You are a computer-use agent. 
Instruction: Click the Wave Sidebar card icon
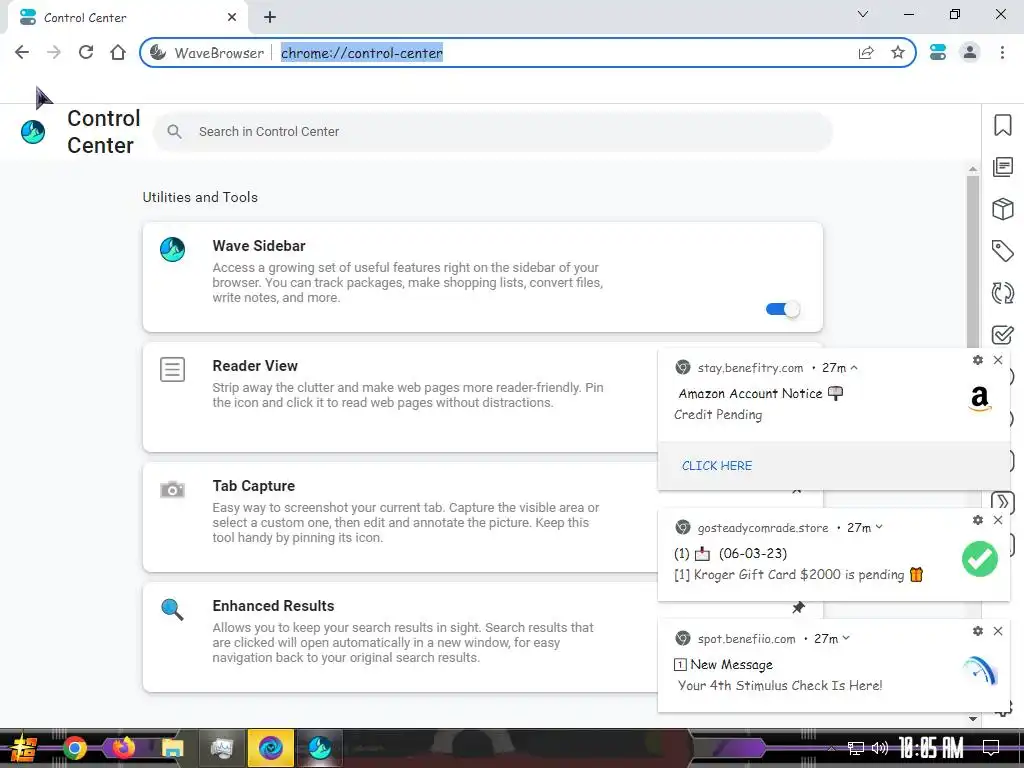pyautogui.click(x=172, y=249)
